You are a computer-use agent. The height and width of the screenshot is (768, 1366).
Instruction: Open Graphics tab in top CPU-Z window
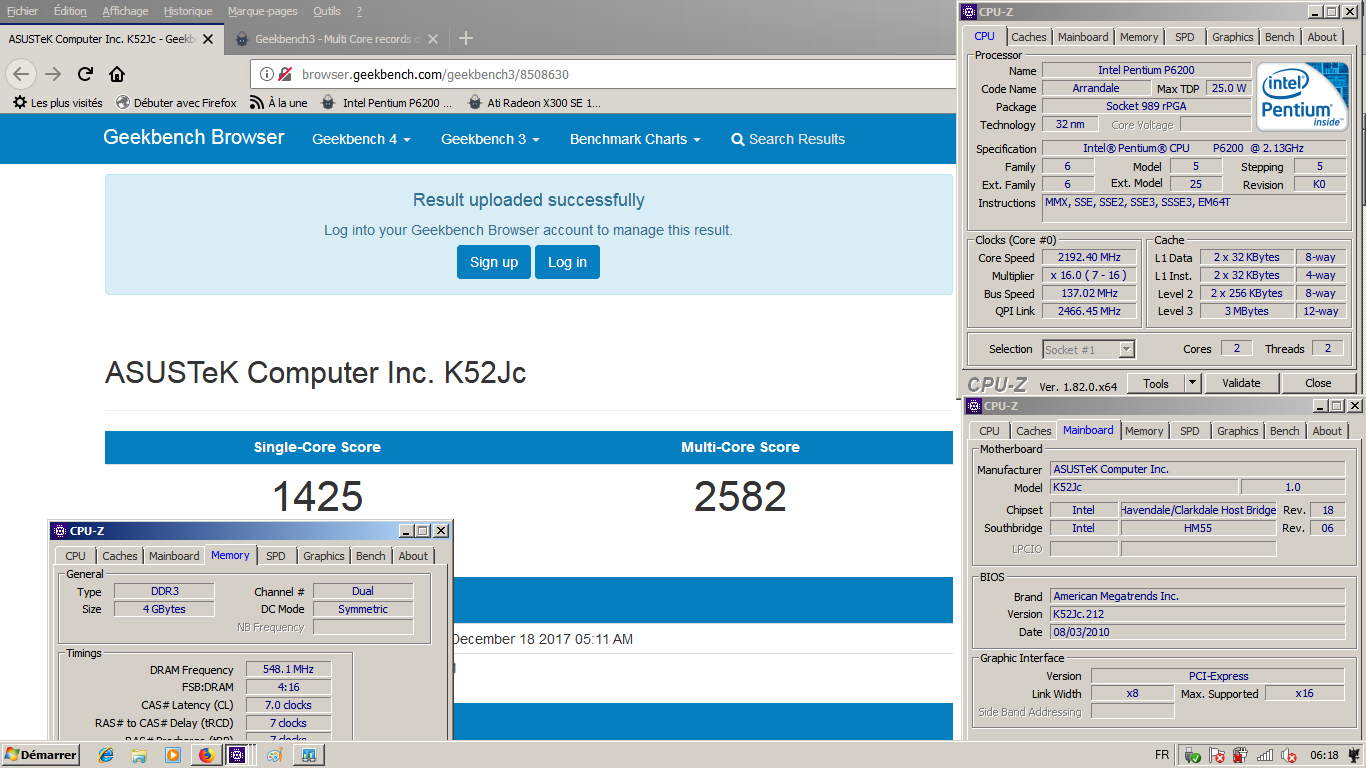(1232, 37)
